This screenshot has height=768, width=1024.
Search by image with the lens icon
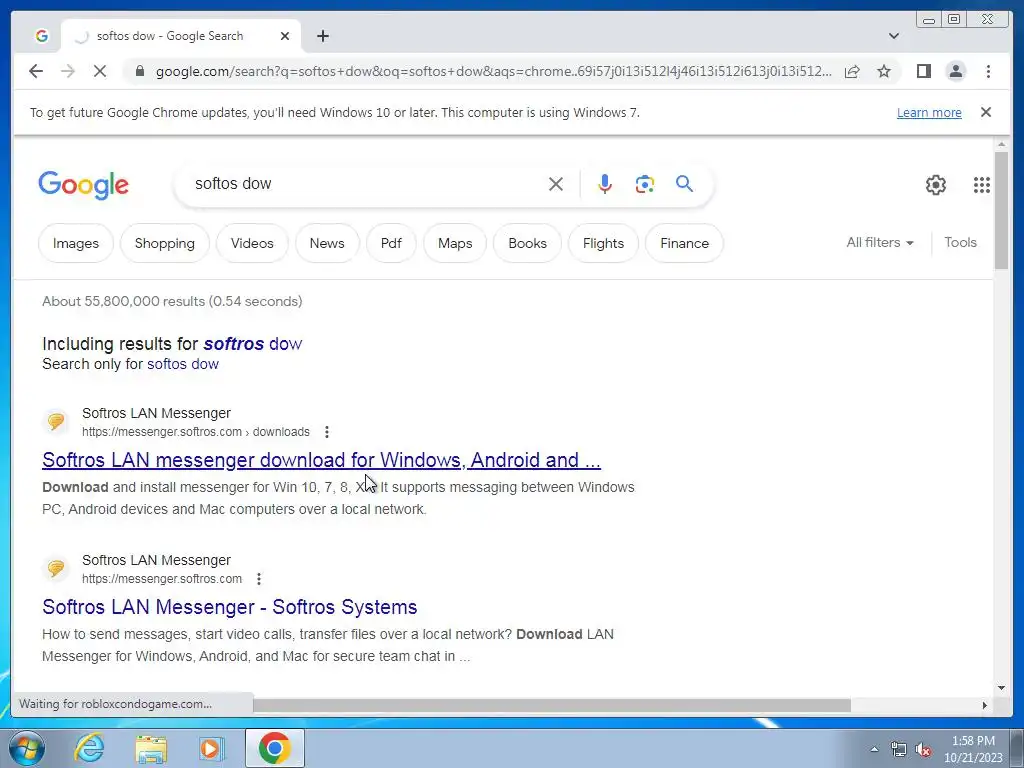pos(645,184)
